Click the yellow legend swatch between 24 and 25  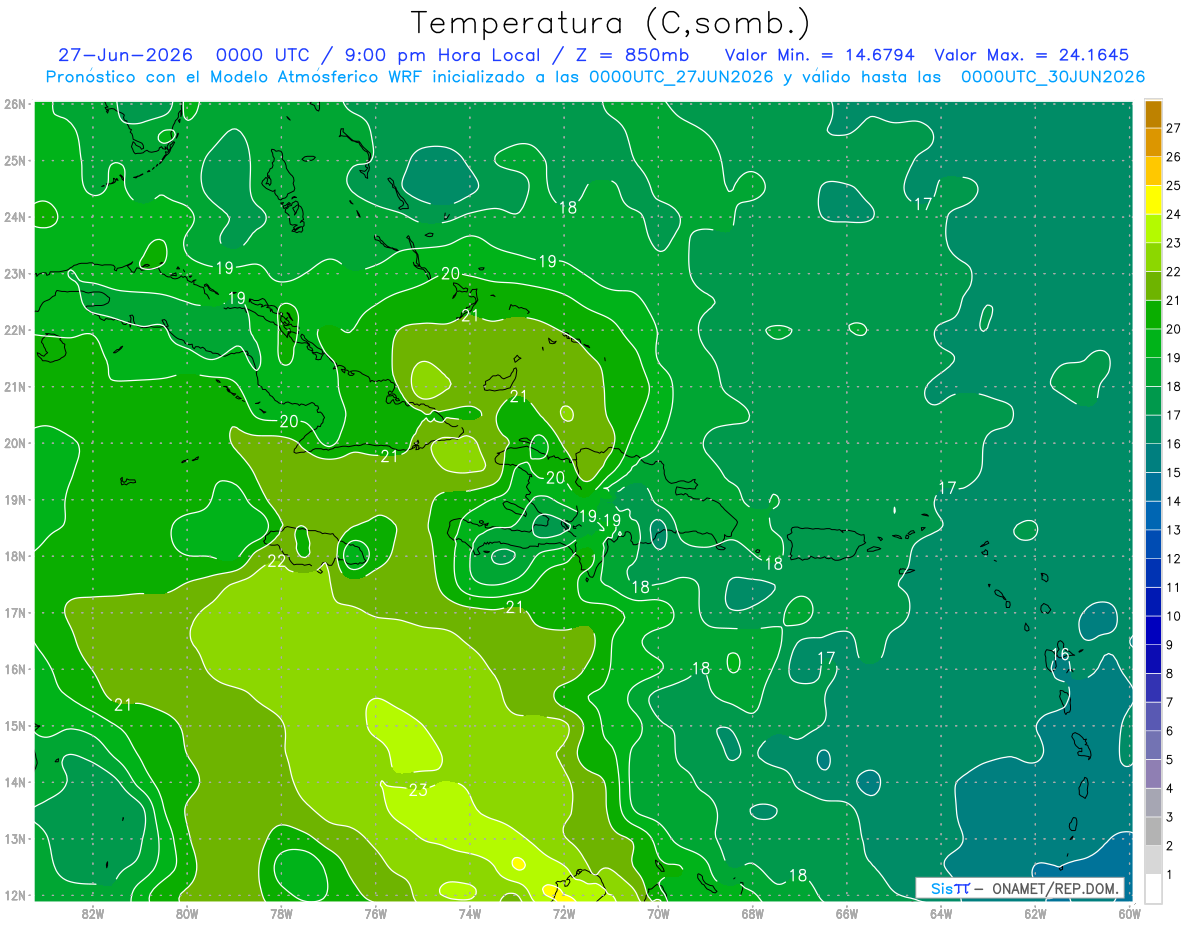tap(1154, 199)
